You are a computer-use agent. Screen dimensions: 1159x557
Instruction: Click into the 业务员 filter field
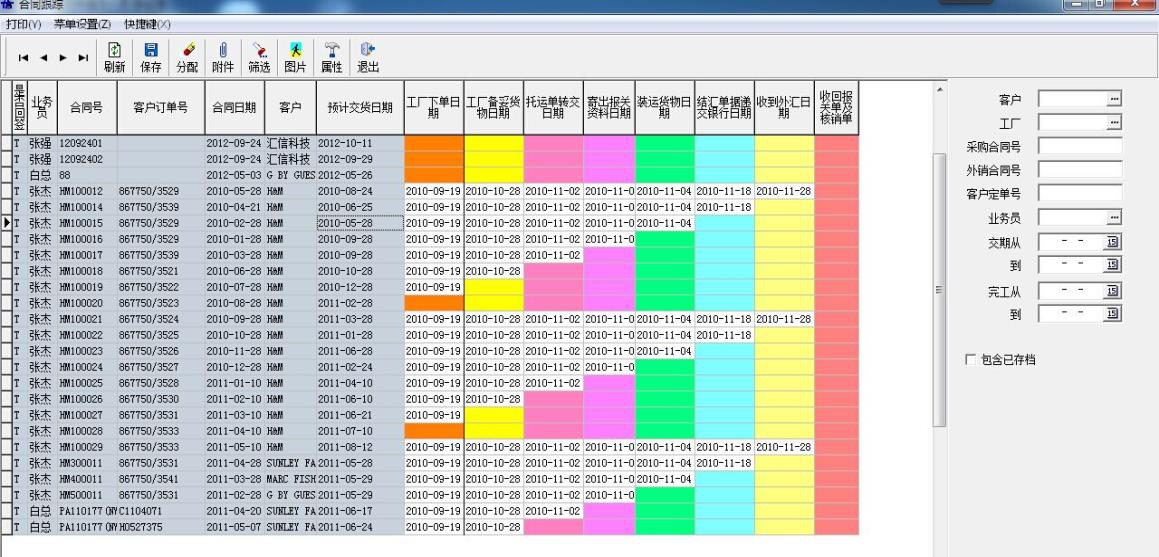(x=1073, y=217)
